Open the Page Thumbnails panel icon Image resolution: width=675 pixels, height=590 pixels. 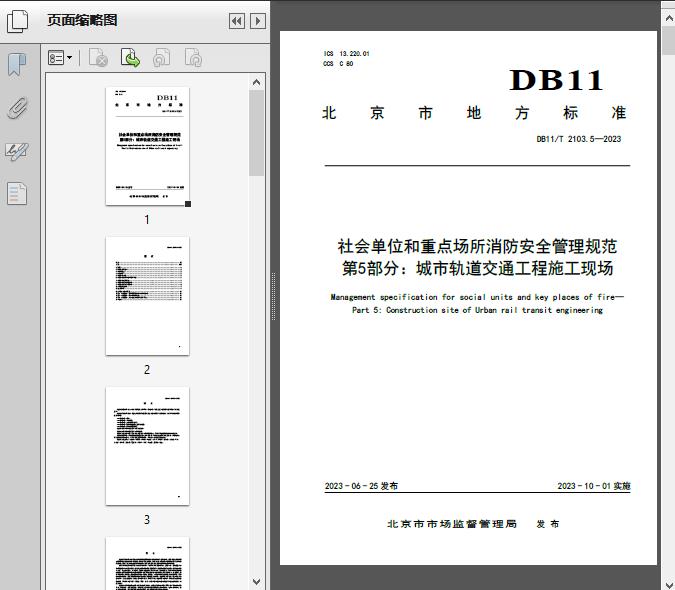click(17, 20)
